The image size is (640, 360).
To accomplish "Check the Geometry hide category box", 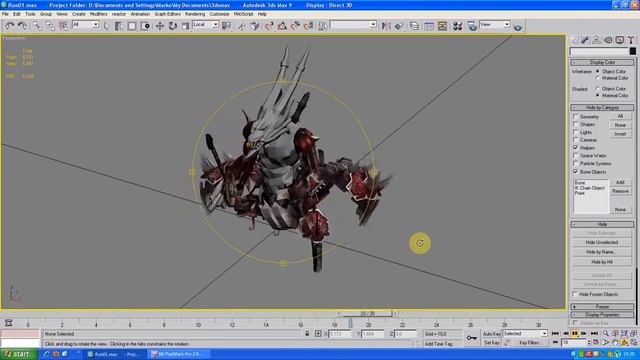I will click(x=576, y=116).
